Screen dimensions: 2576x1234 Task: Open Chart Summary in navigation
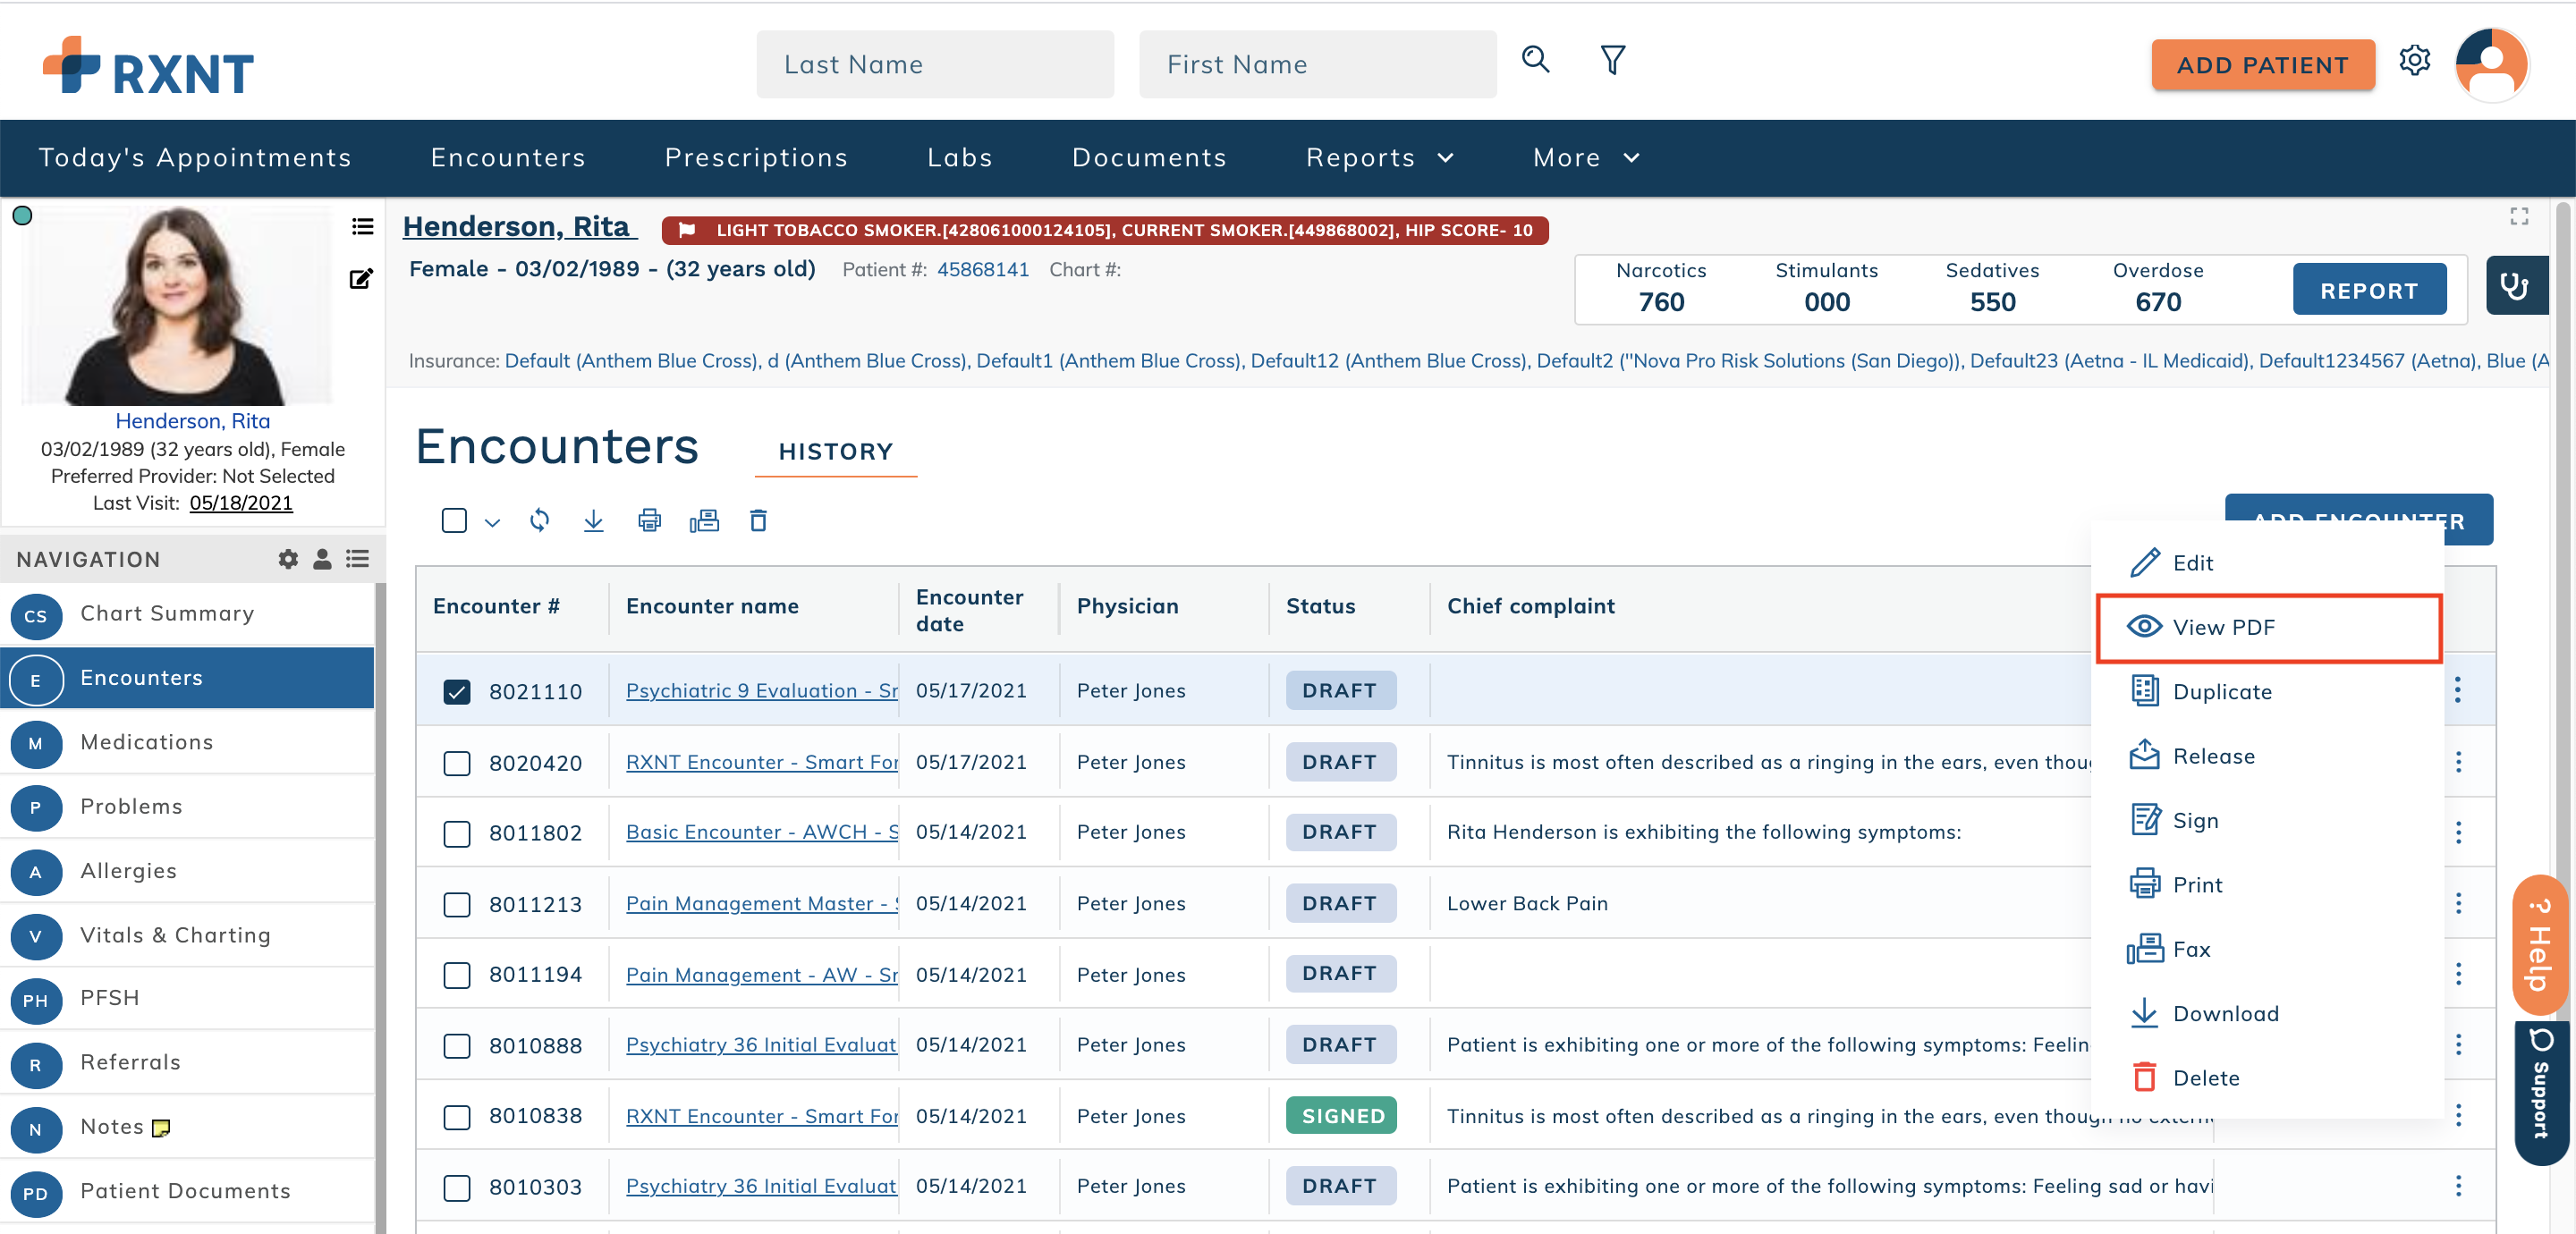click(x=187, y=614)
